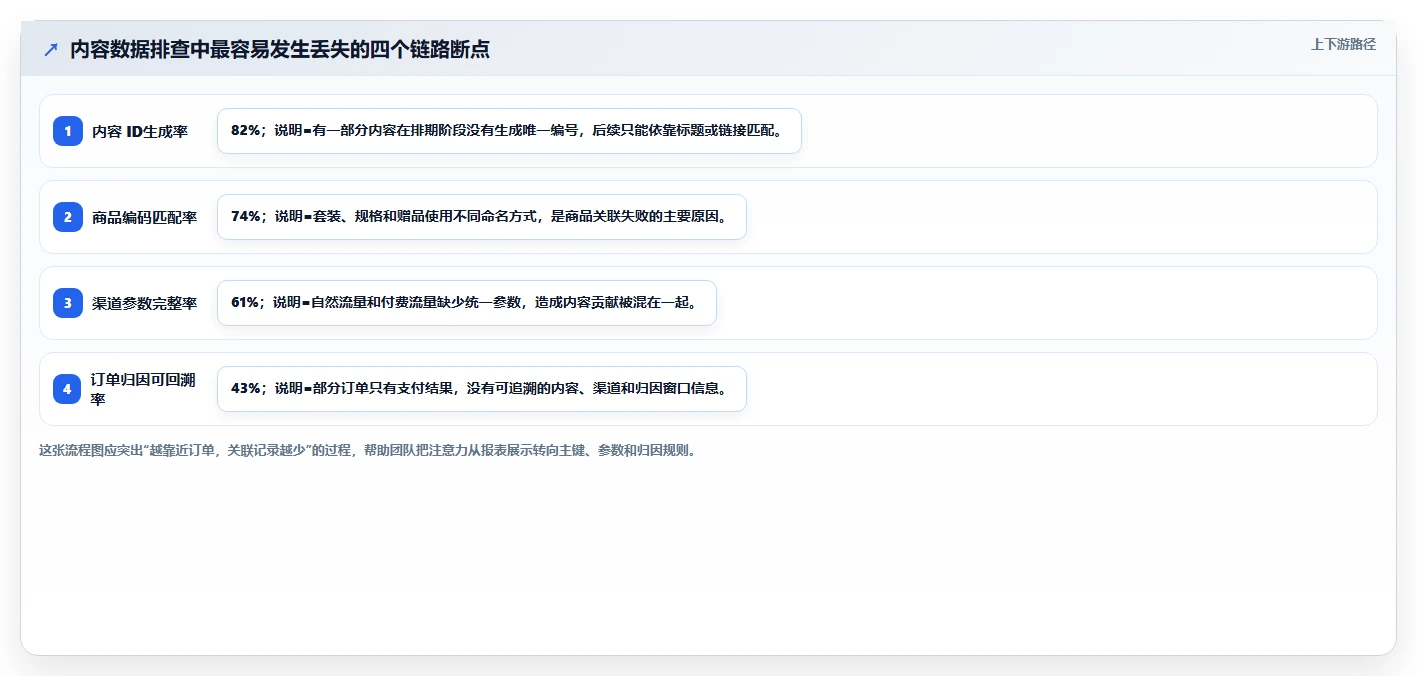Click the 渠道参数完整率 label
The height and width of the screenshot is (676, 1417).
[x=145, y=303]
